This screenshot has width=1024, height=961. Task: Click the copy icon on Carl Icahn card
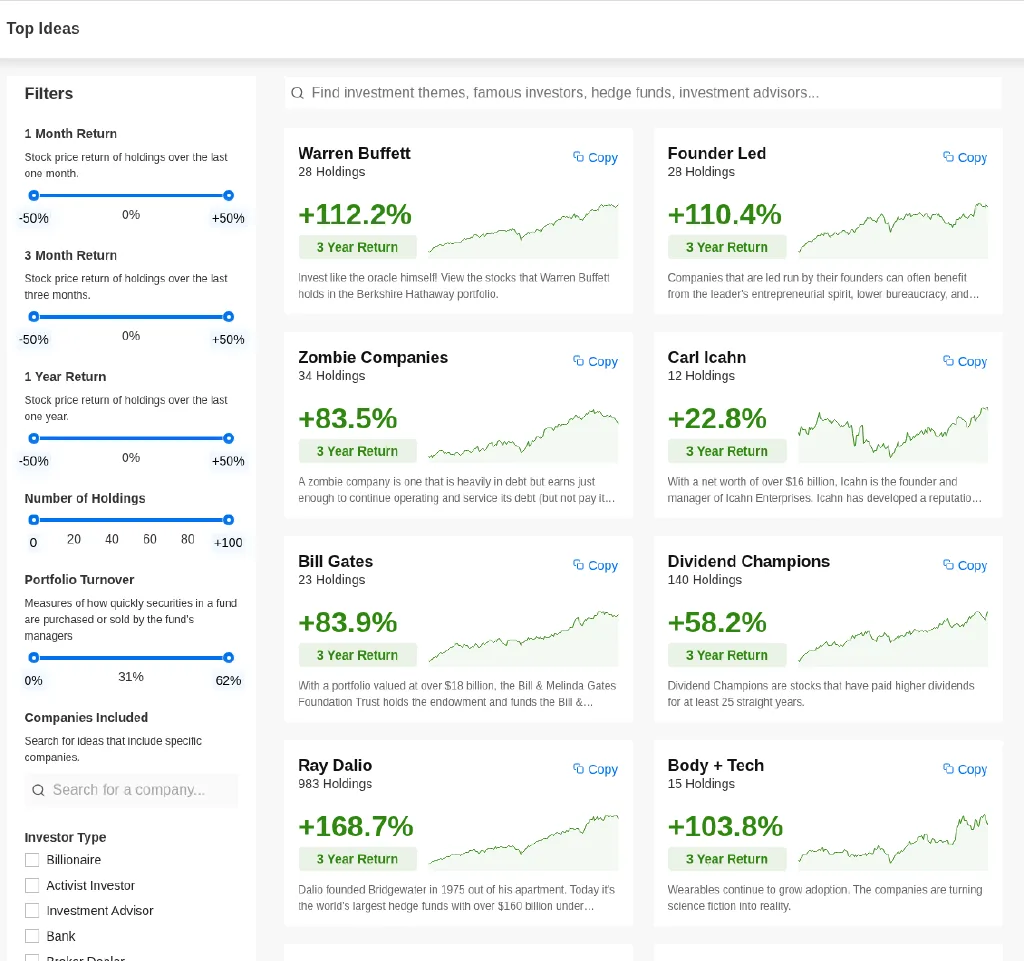coord(948,360)
